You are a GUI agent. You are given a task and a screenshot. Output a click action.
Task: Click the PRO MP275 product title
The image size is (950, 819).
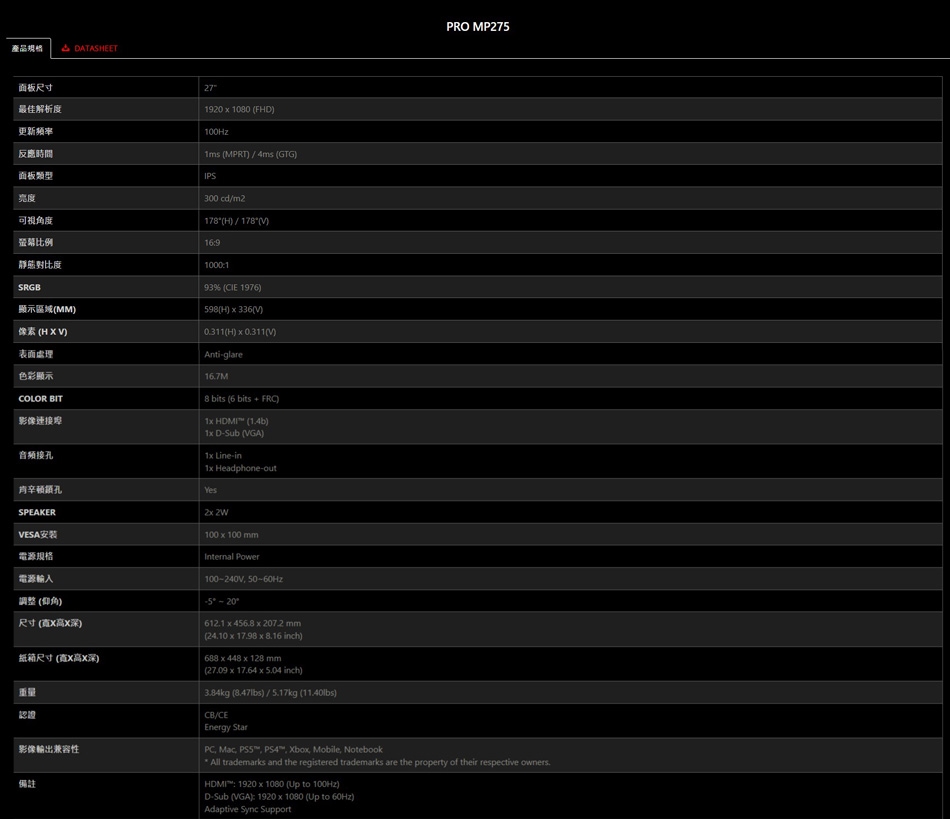[477, 27]
